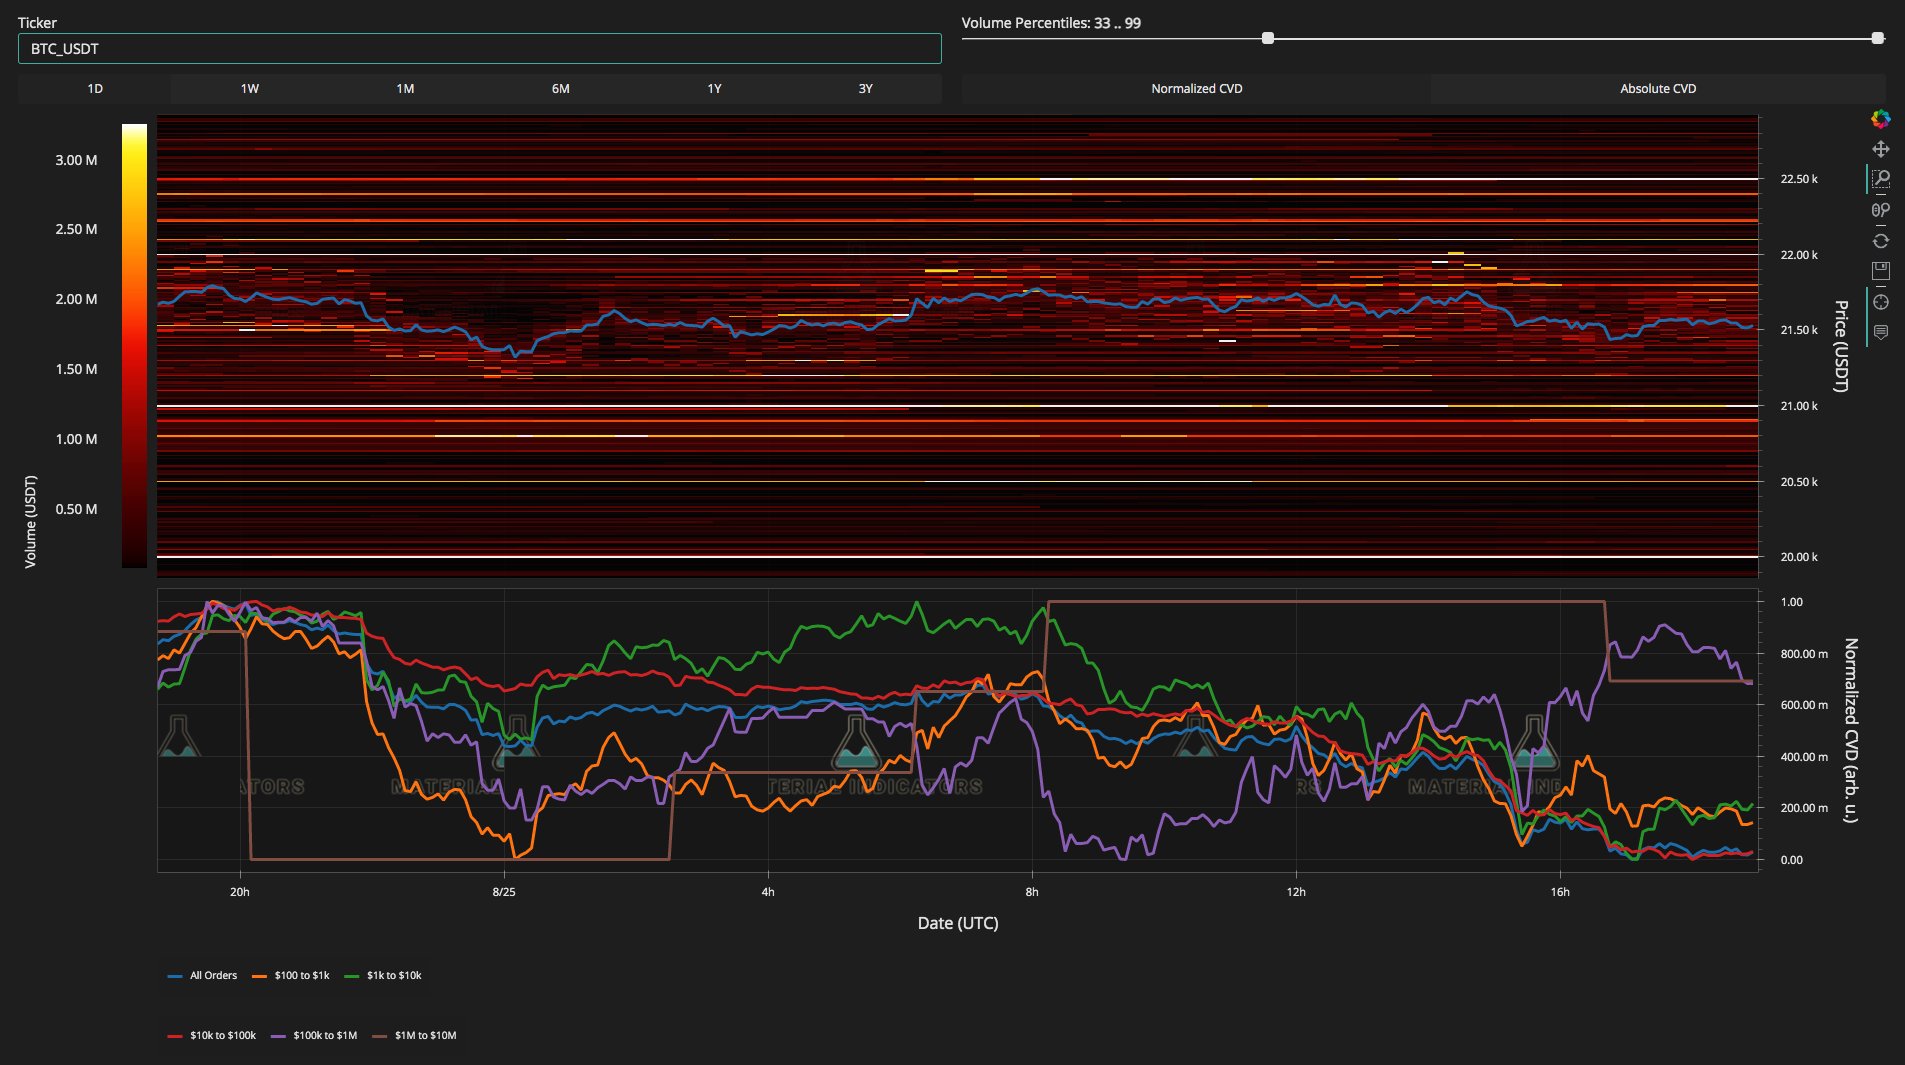Click the upper Volume Percentiles slider handle
This screenshot has height=1065, width=1905.
pyautogui.click(x=1877, y=38)
